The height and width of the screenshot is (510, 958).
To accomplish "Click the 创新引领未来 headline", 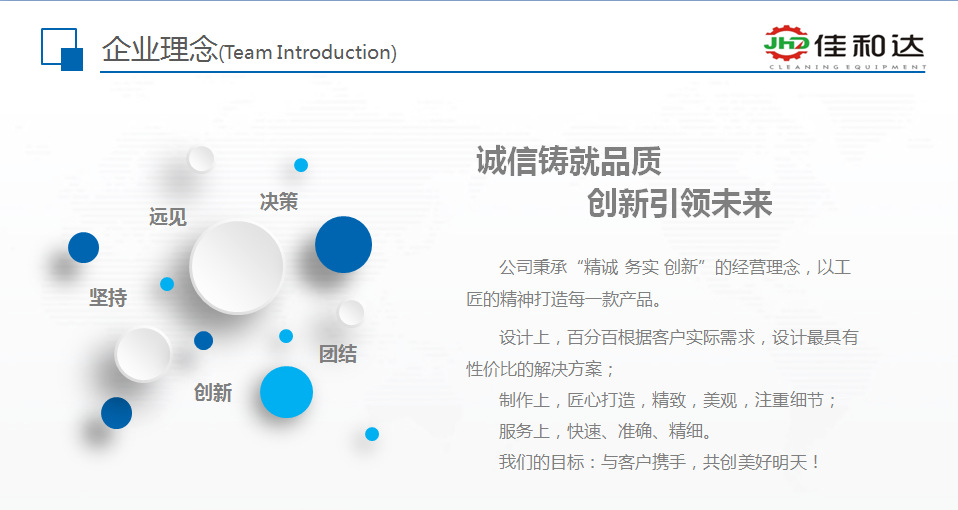I will [x=679, y=204].
